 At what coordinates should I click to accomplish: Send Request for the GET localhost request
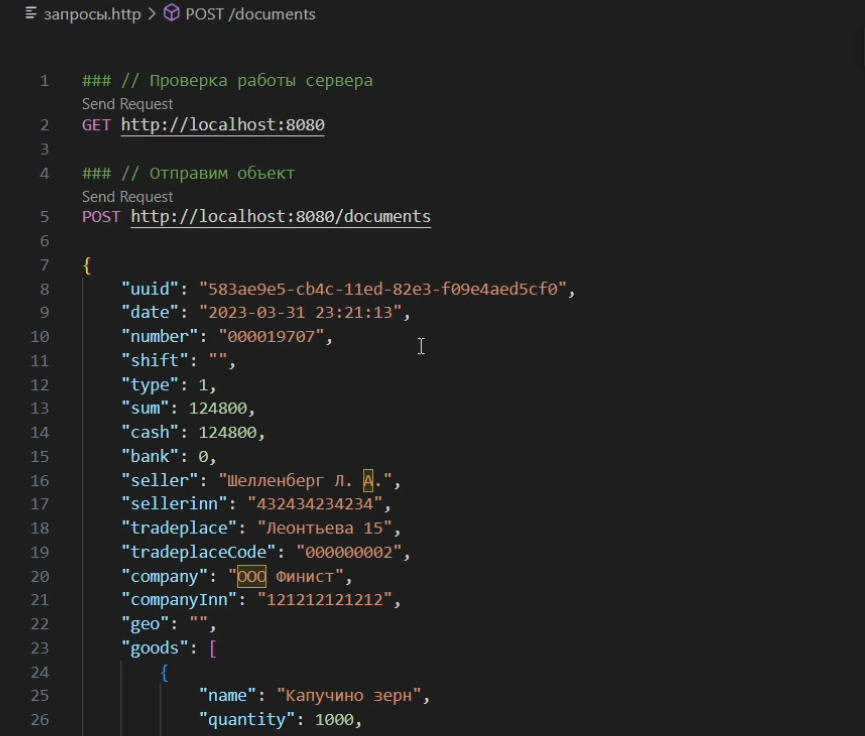tap(127, 104)
